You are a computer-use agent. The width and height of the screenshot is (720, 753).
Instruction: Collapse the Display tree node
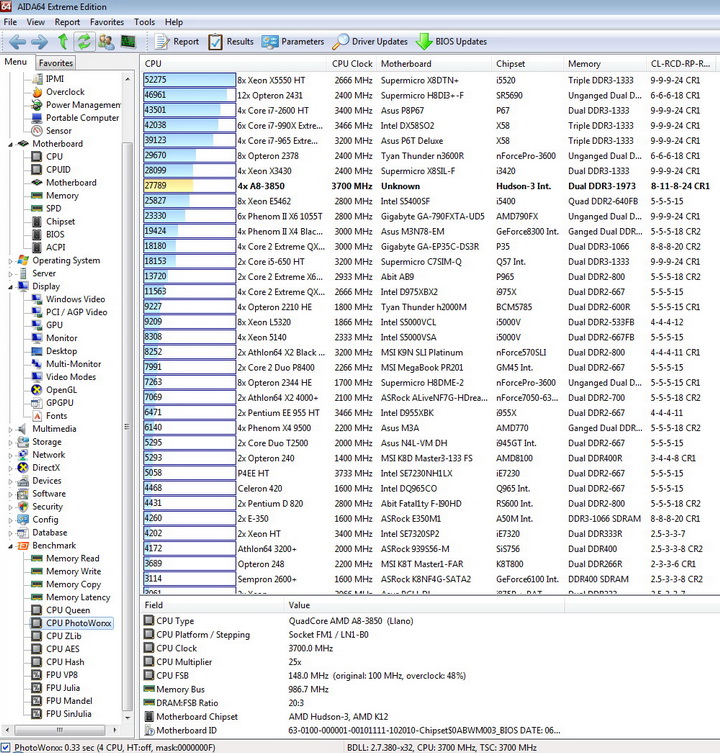(10, 287)
